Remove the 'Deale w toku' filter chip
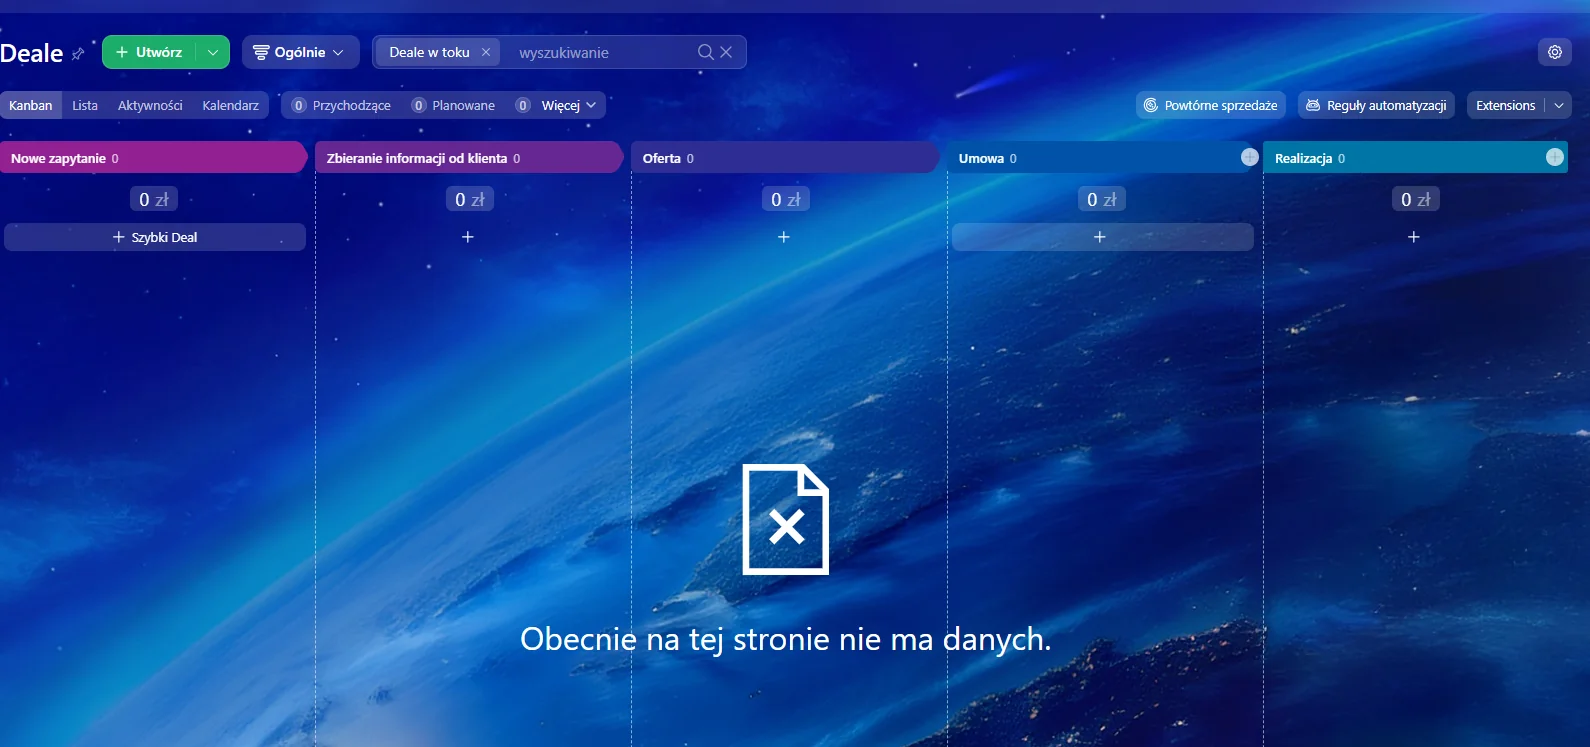The width and height of the screenshot is (1590, 747). pyautogui.click(x=486, y=52)
